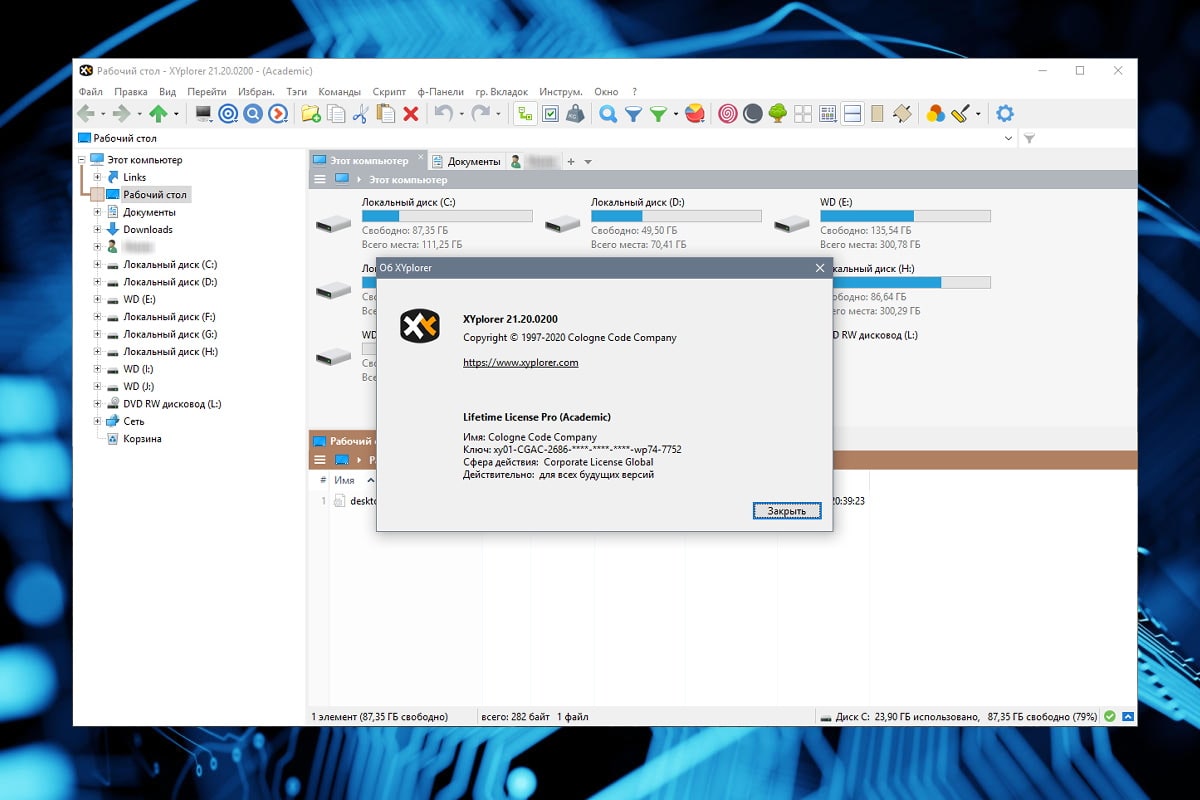
Task: Toggle the dual pane button
Action: tap(852, 114)
